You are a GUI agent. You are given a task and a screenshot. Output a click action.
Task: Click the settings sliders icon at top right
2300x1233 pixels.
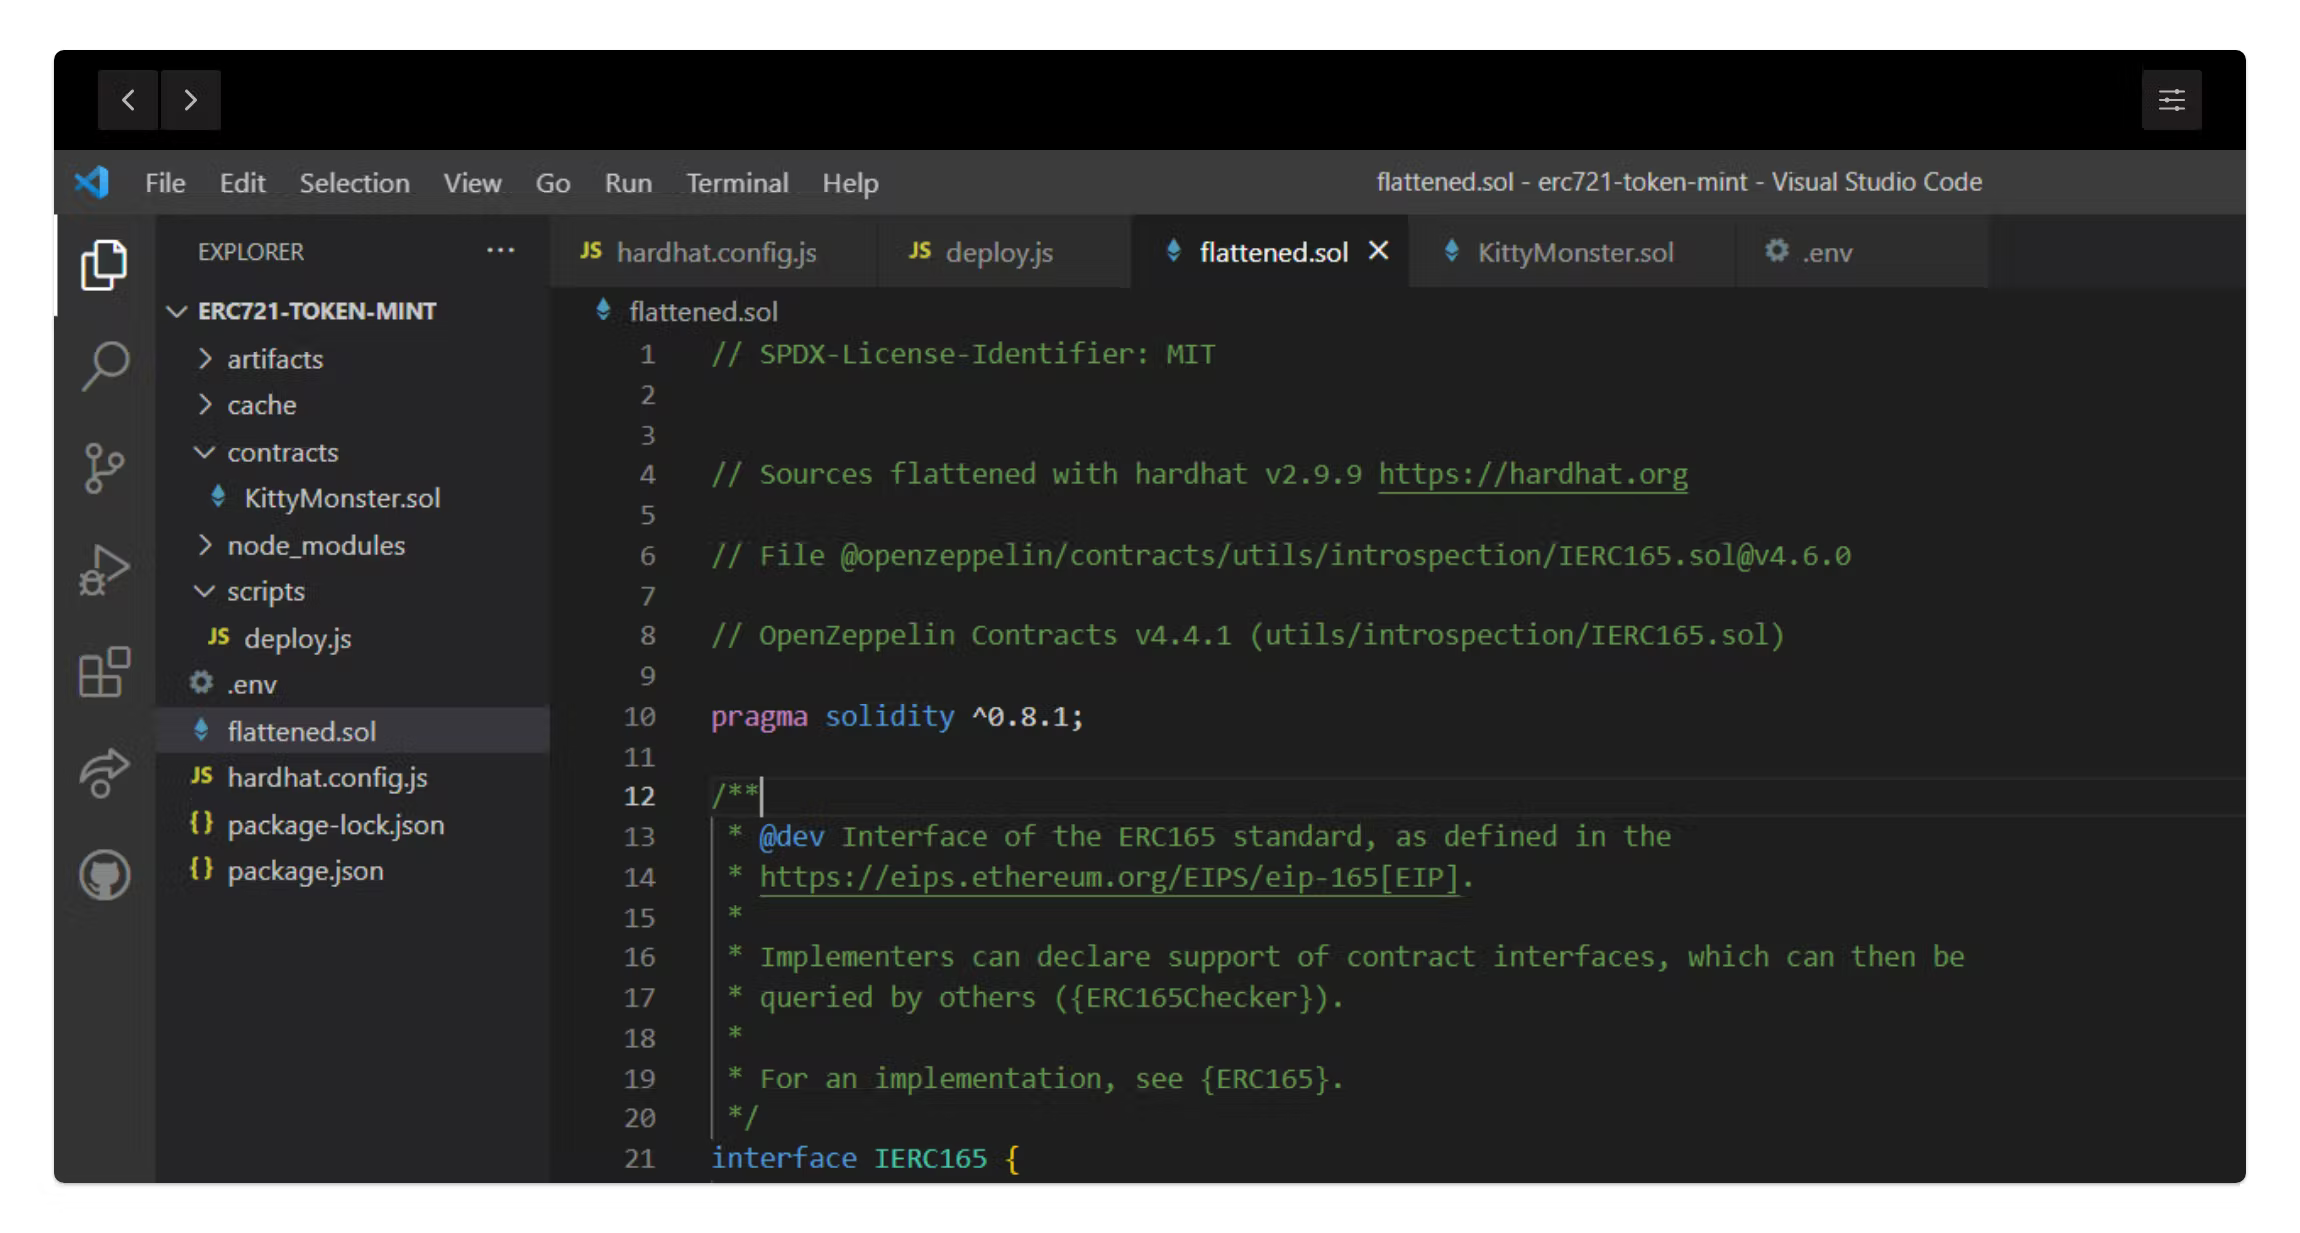coord(2171,100)
